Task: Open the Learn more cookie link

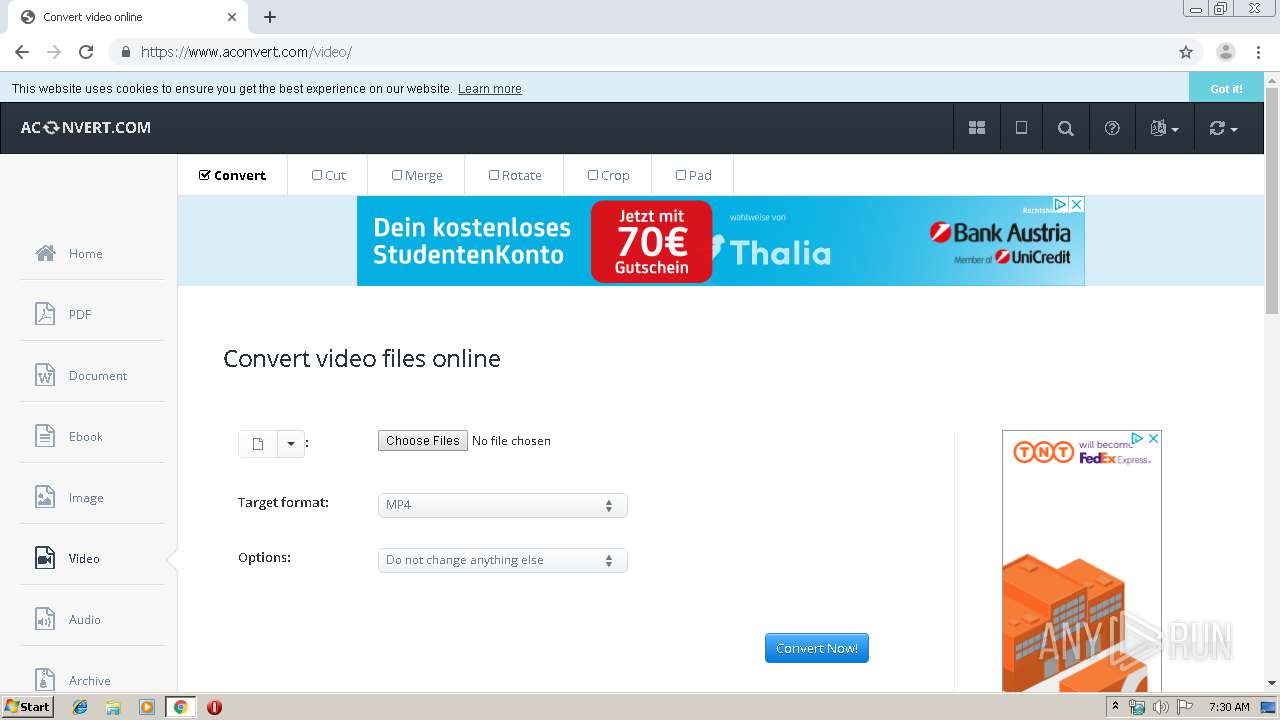Action: click(x=490, y=89)
